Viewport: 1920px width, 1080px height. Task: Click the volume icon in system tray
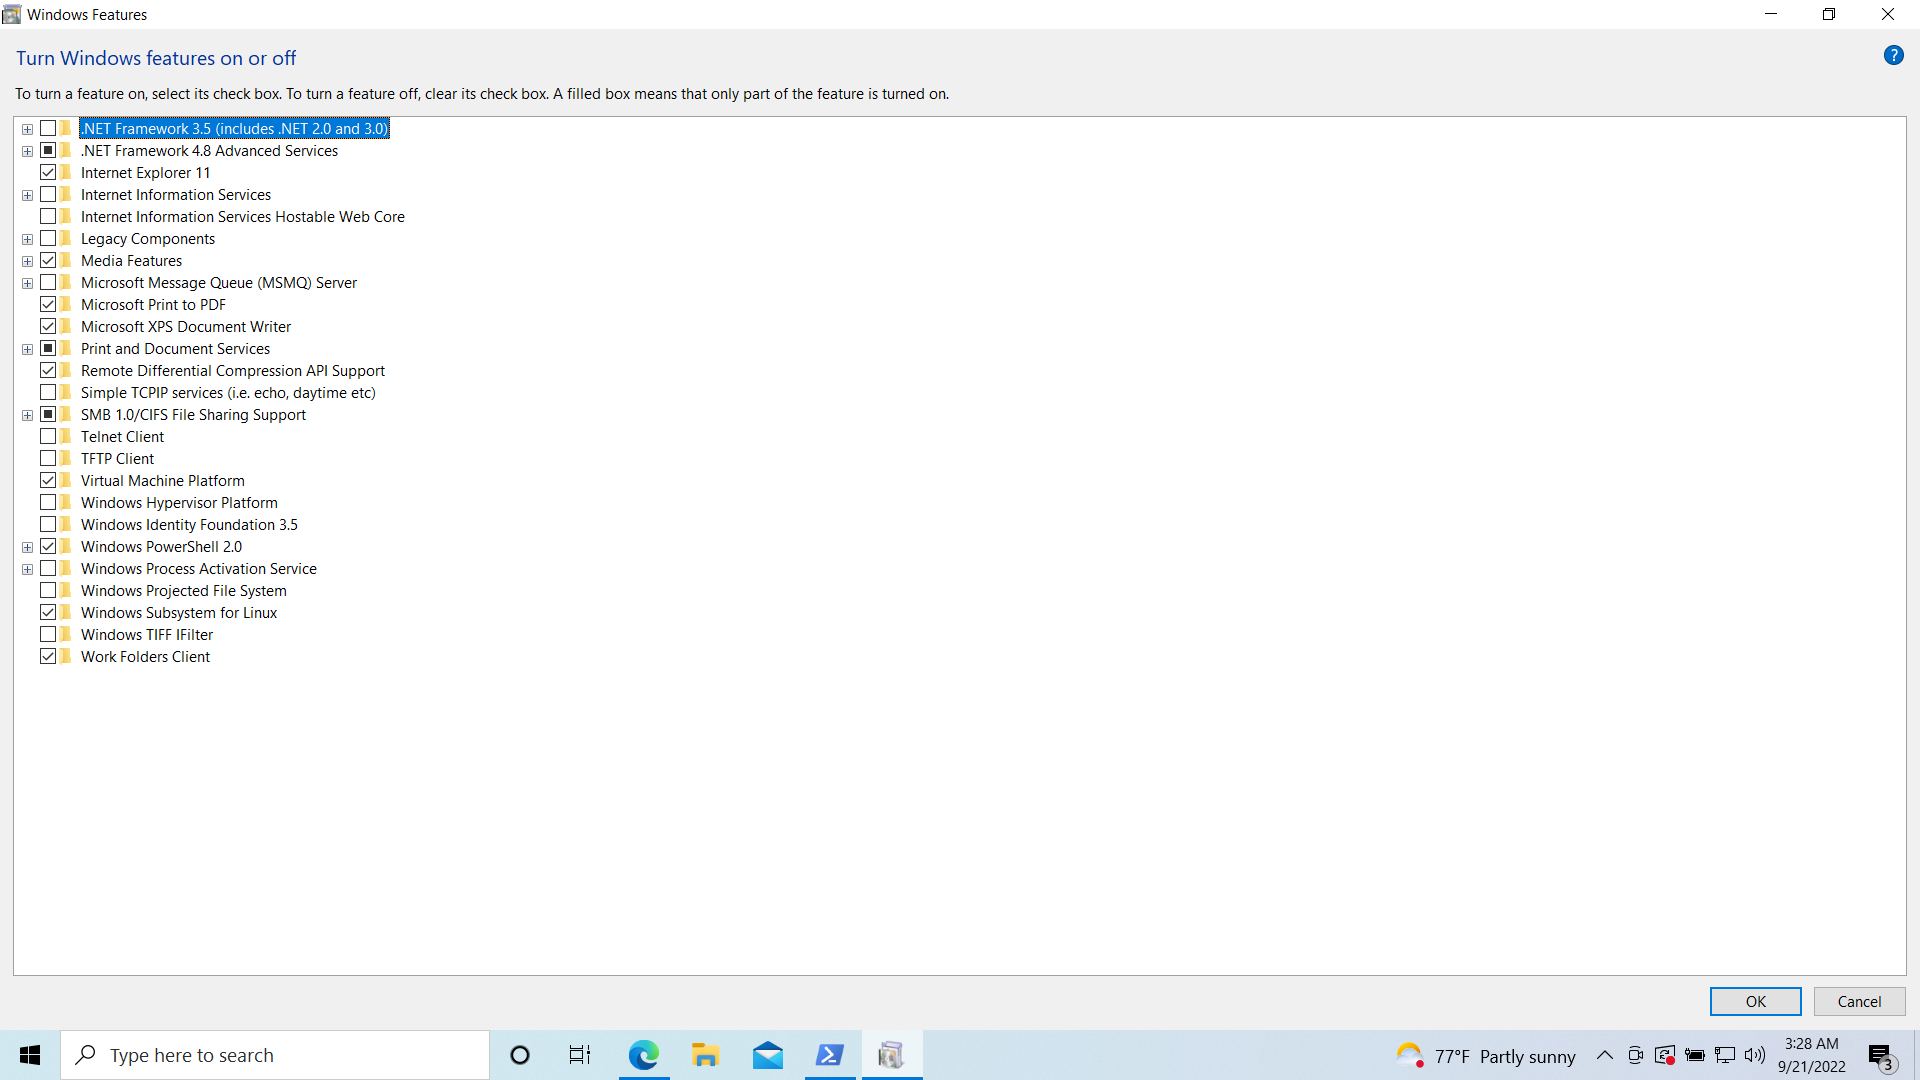[x=1756, y=1055]
